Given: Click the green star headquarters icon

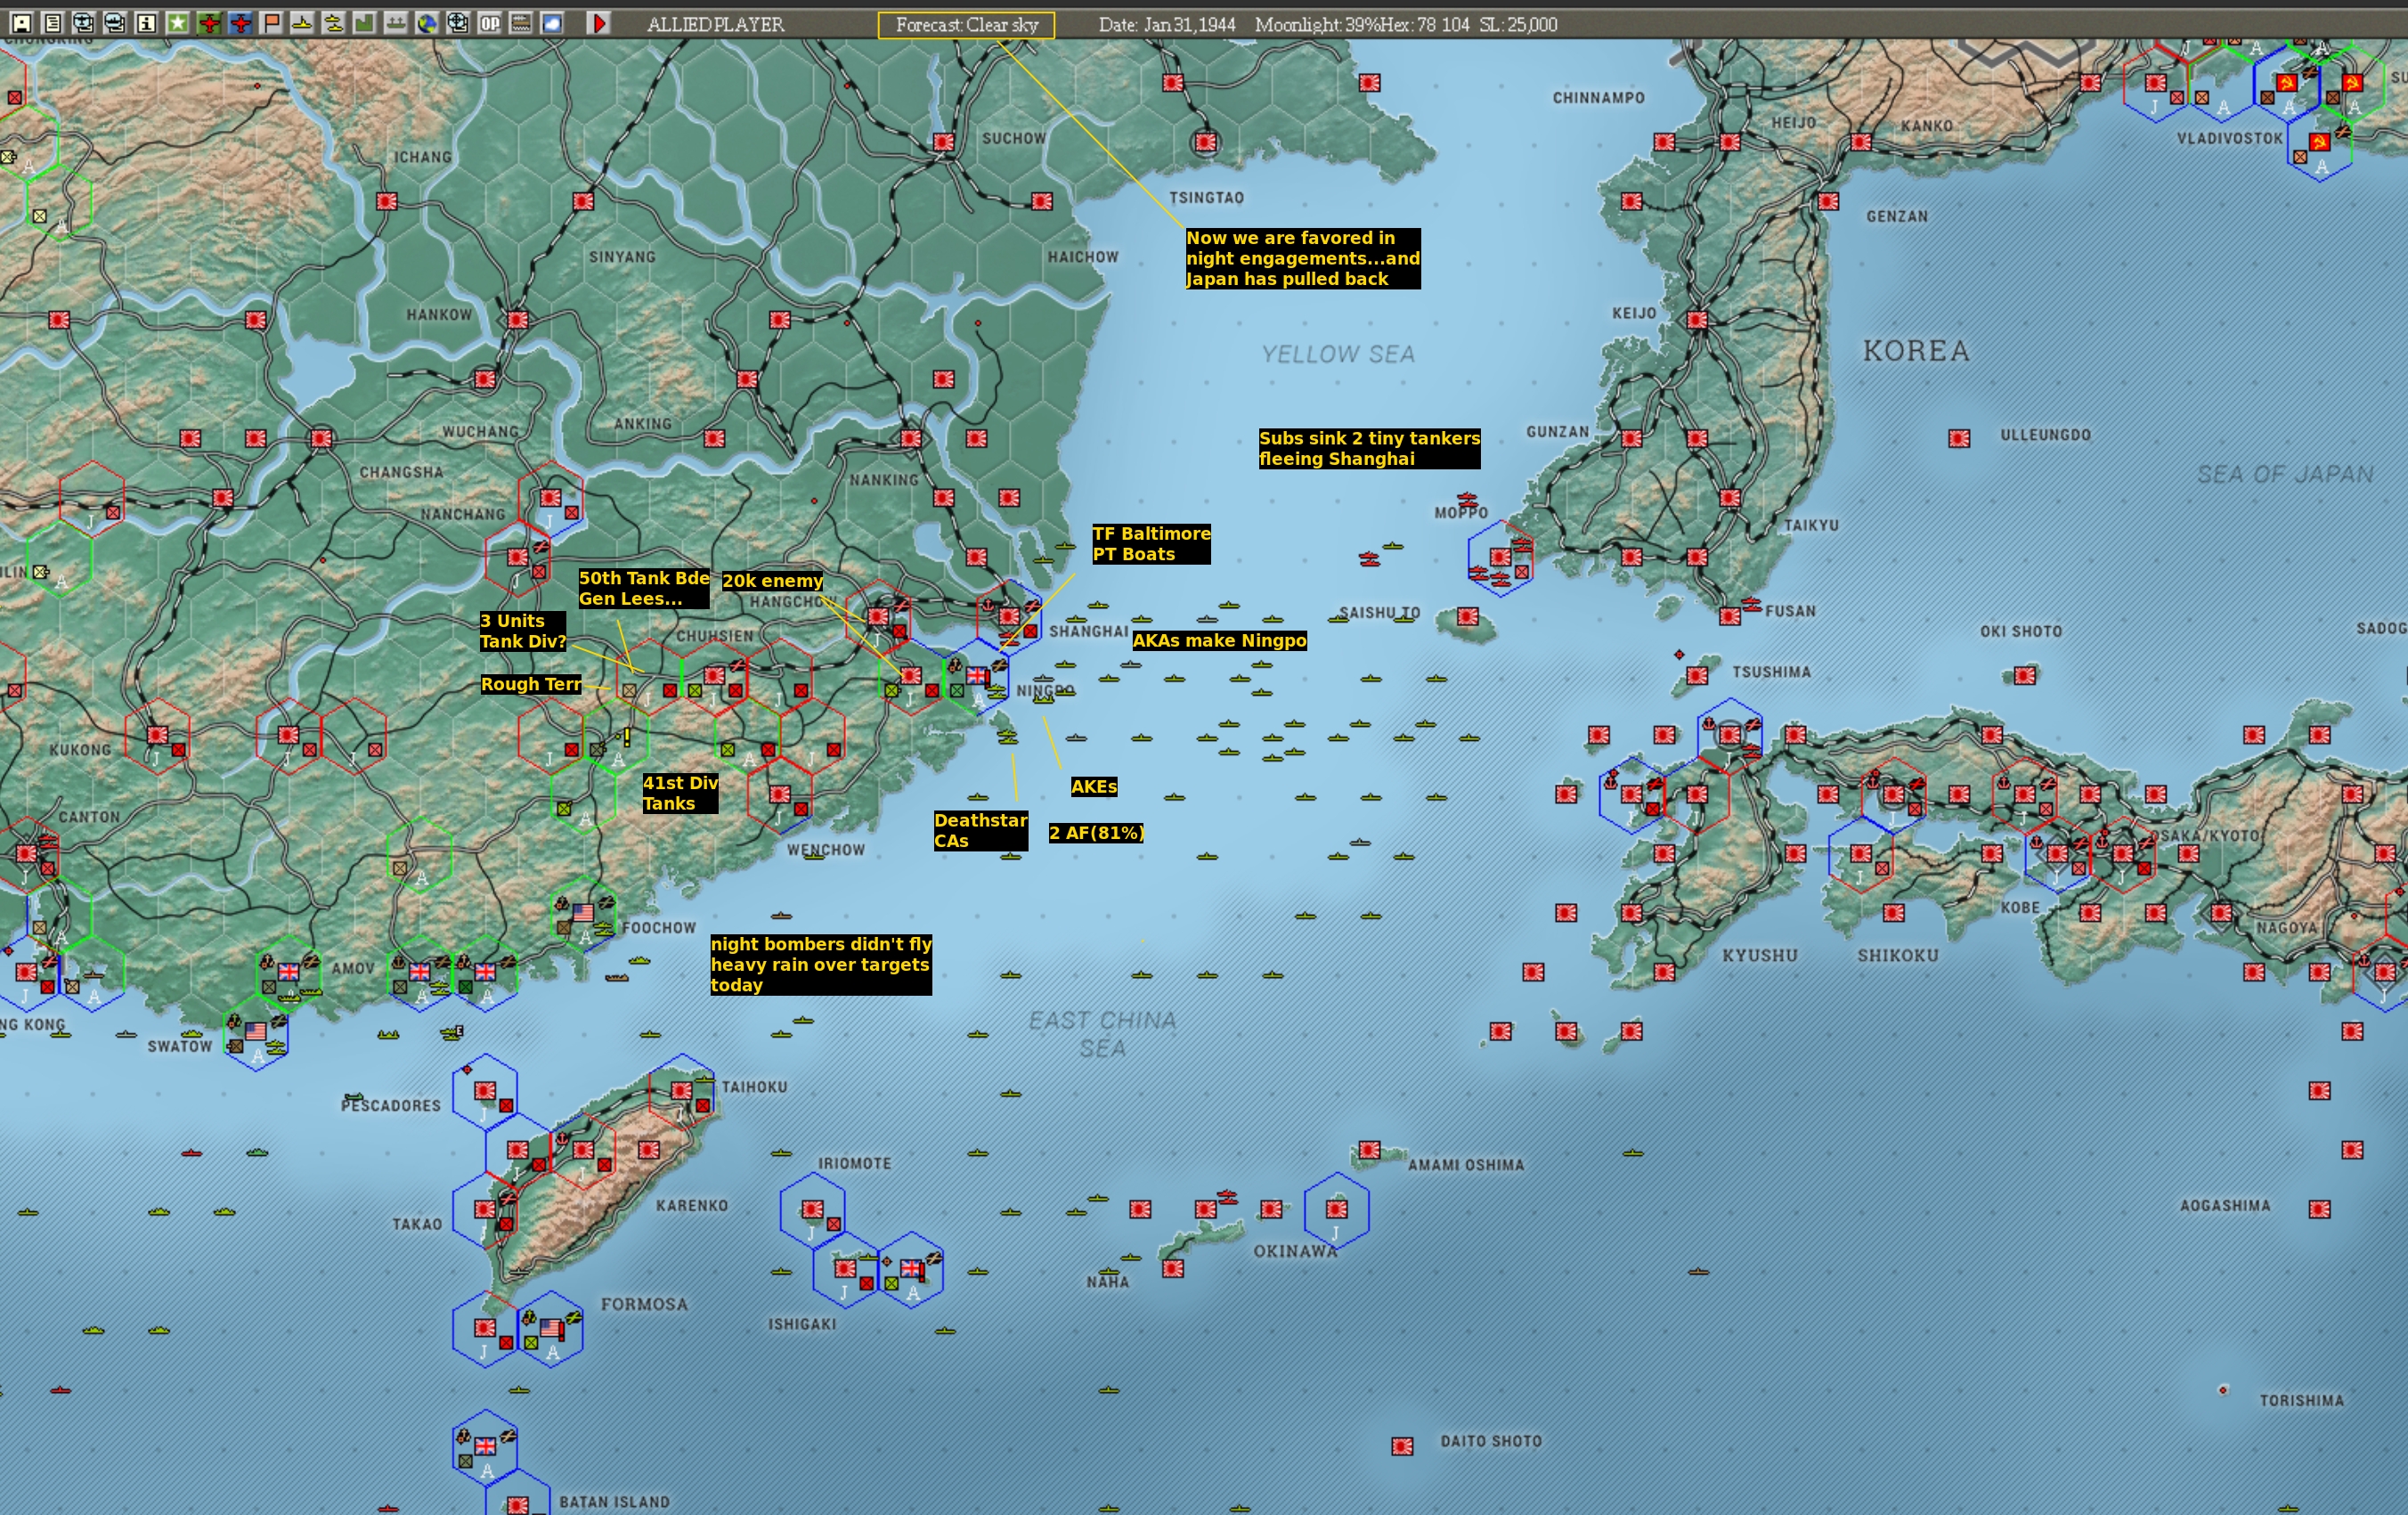Looking at the screenshot, I should 178,23.
